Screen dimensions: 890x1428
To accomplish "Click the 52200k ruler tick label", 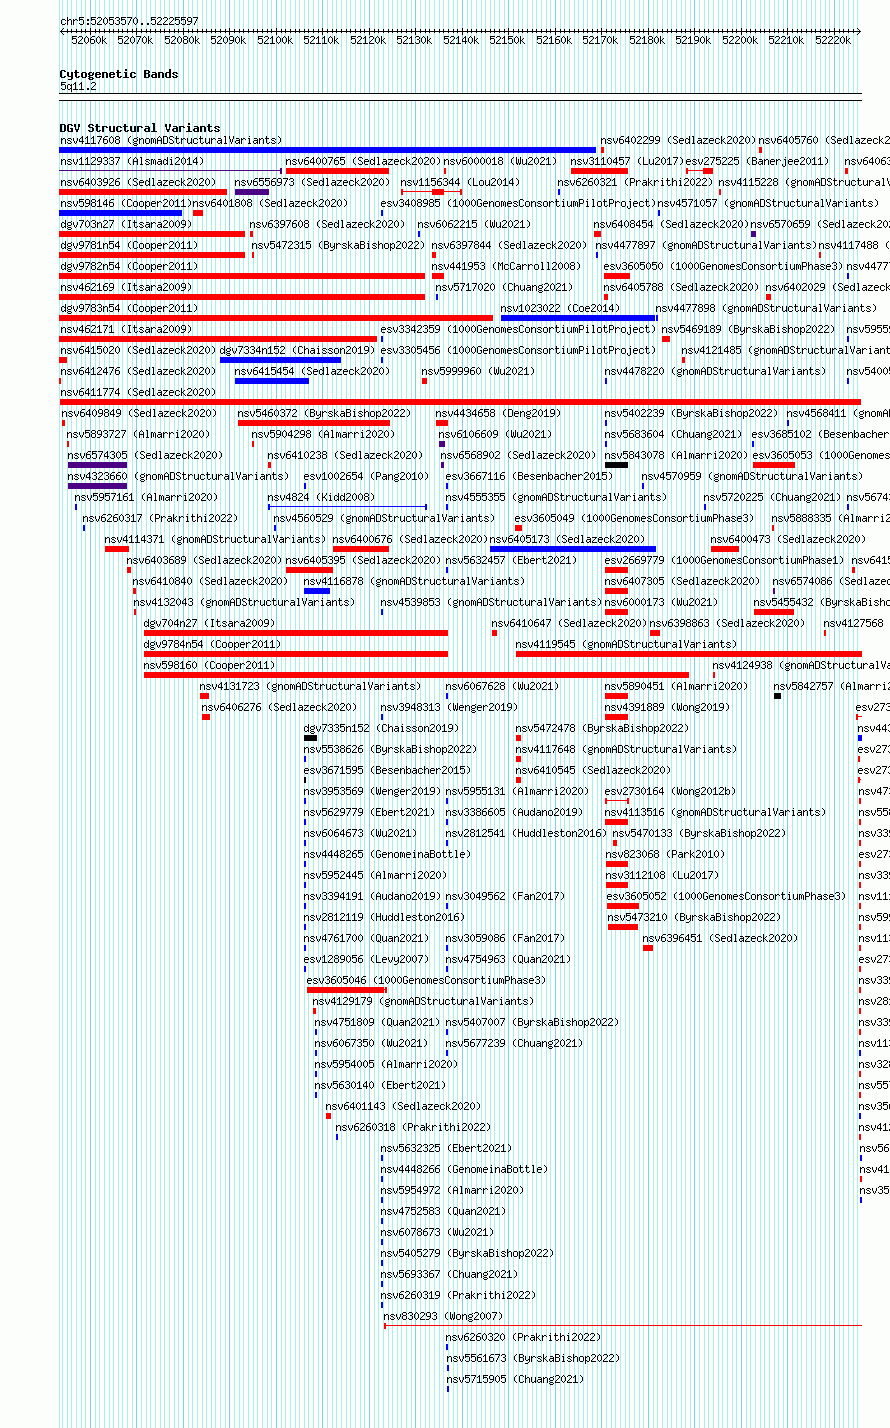I will coord(739,40).
